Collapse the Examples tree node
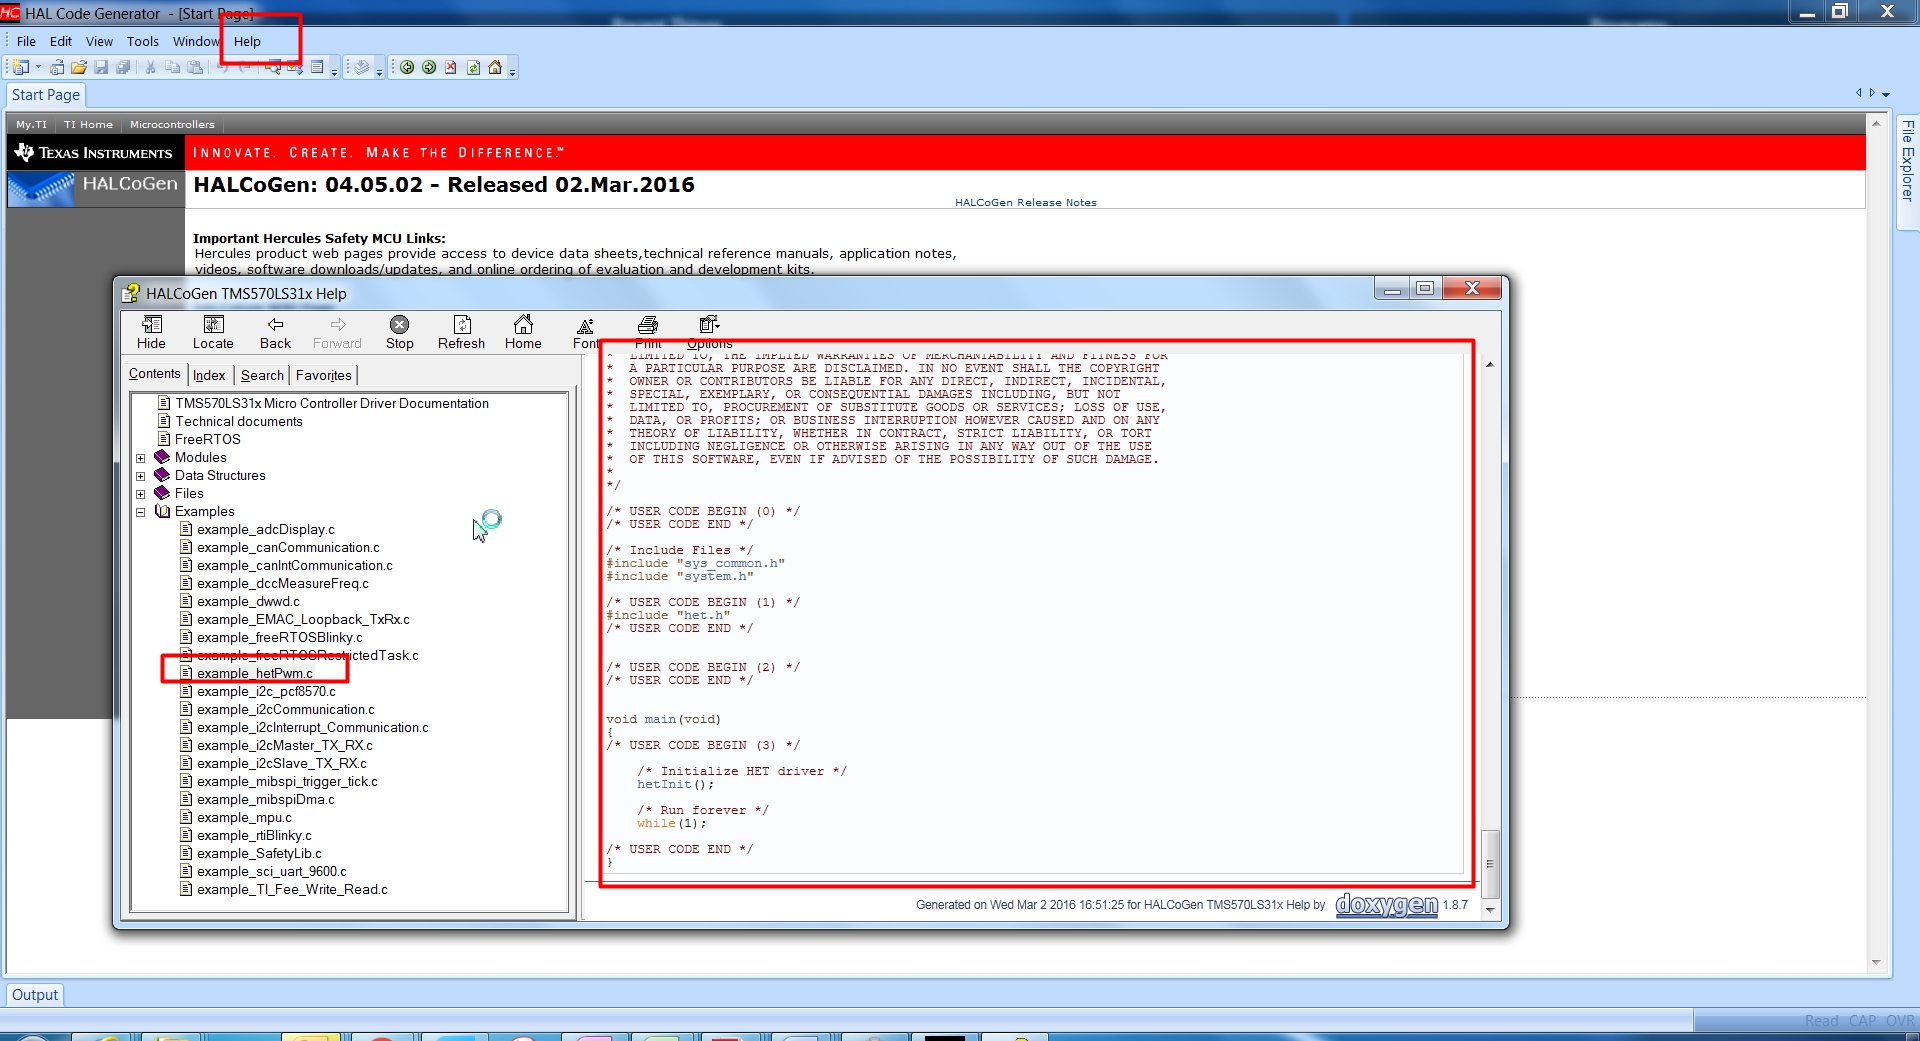This screenshot has width=1920, height=1041. point(141,512)
